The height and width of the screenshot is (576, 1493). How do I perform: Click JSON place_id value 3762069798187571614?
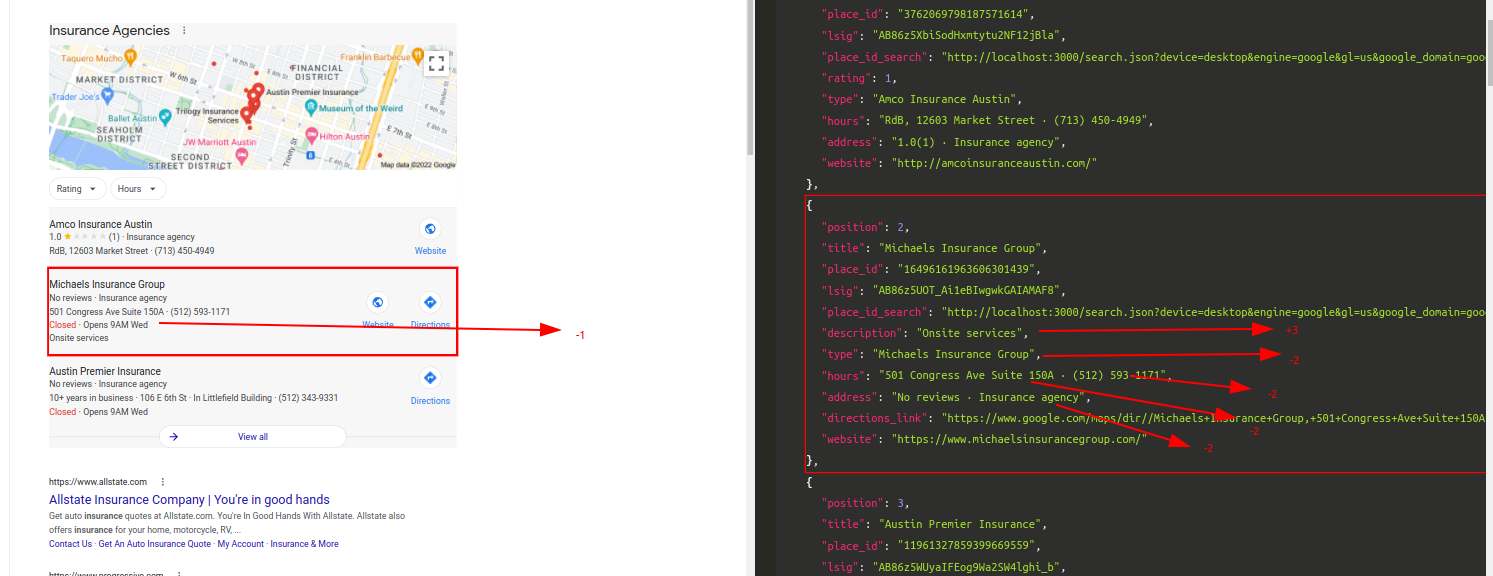click(961, 14)
